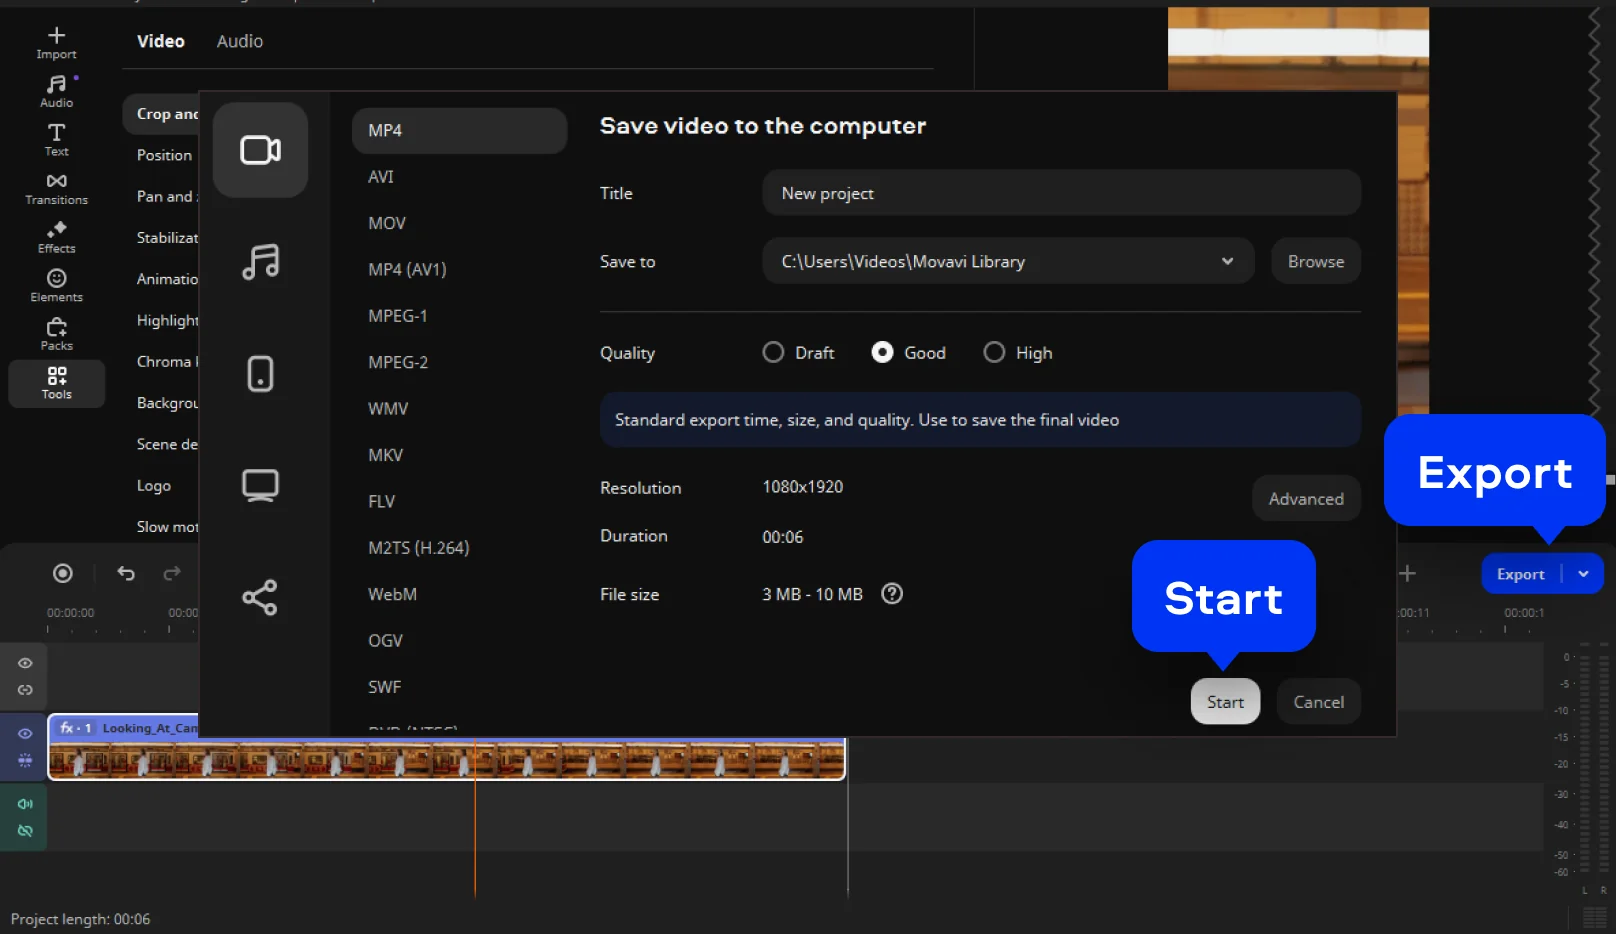Open the Effects panel in sidebar
This screenshot has width=1616, height=934.
point(56,237)
